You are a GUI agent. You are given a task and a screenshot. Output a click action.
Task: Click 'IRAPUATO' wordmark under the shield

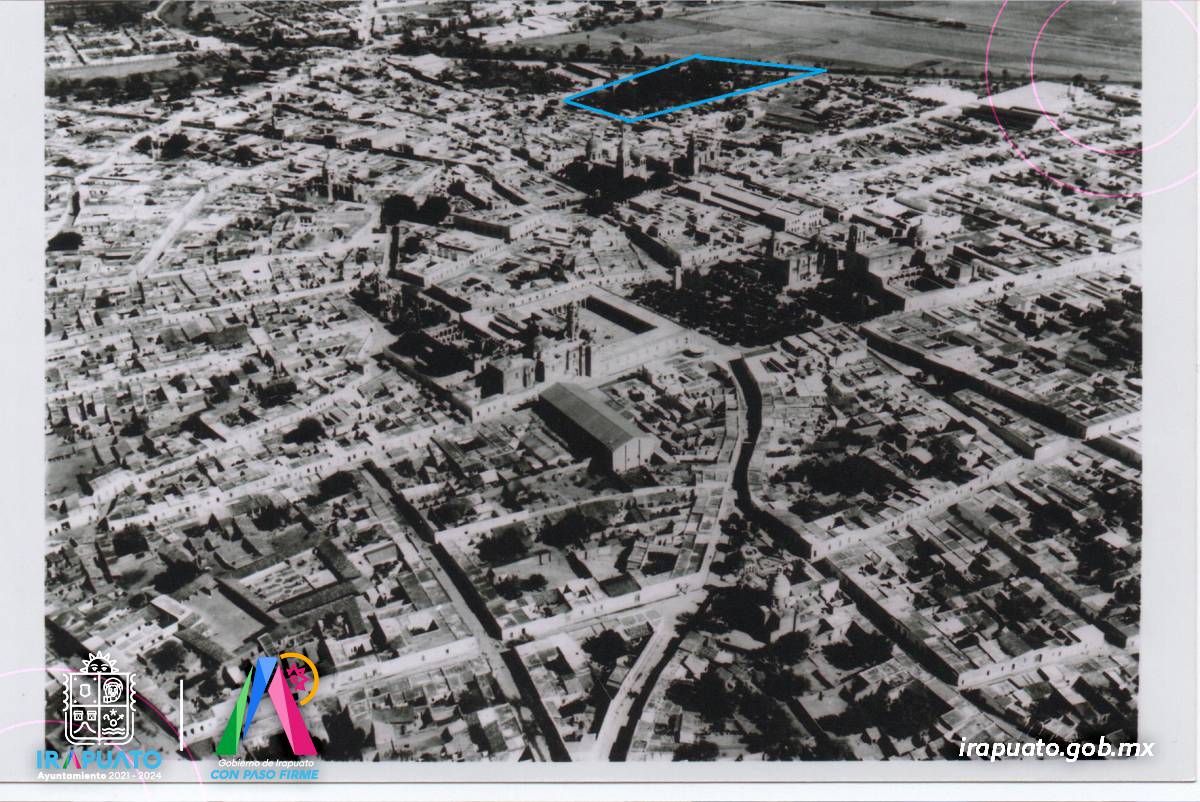pyautogui.click(x=99, y=759)
